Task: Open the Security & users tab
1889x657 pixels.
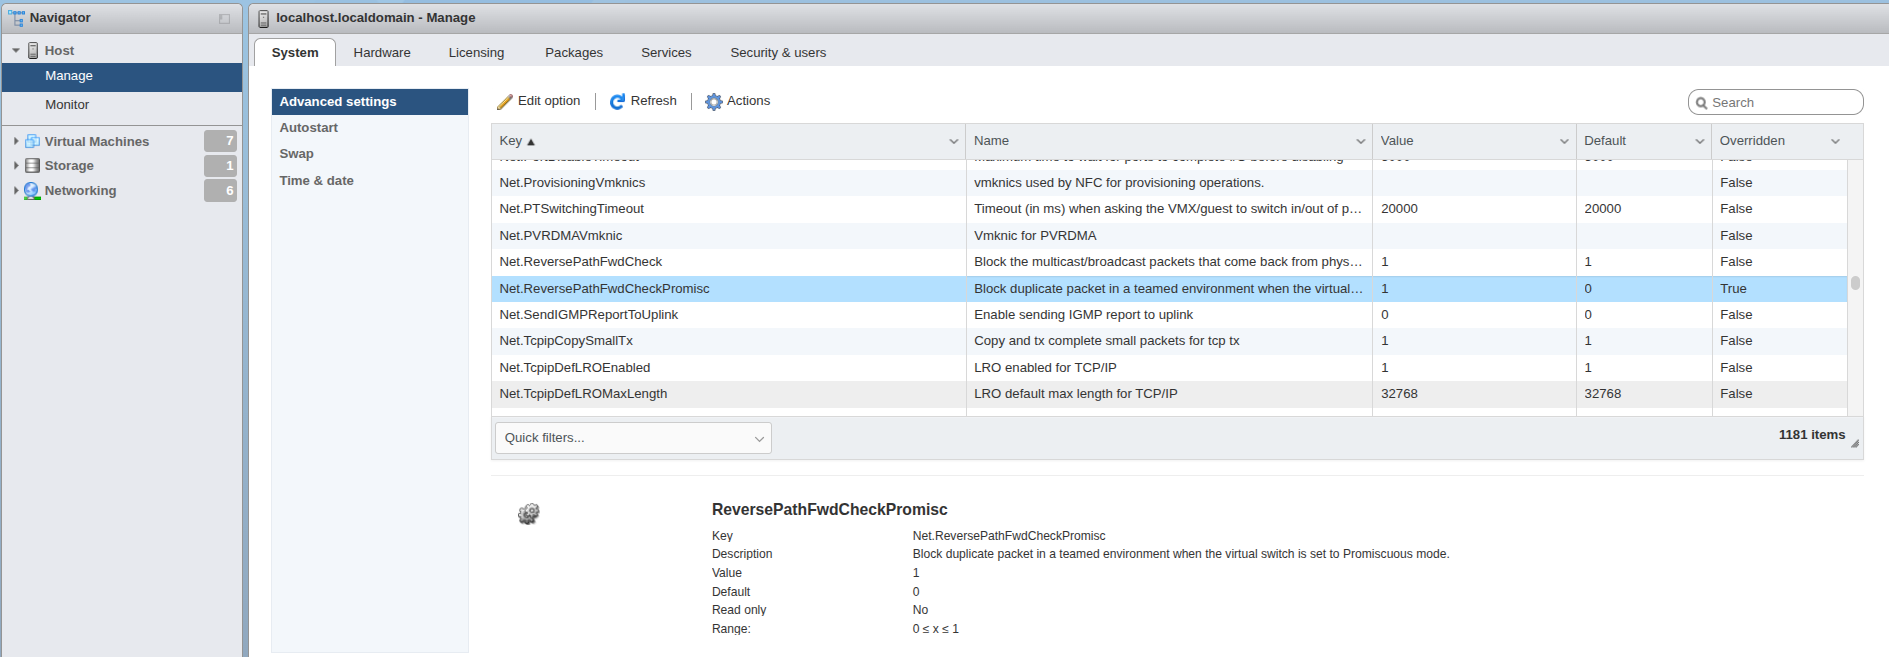Action: pyautogui.click(x=778, y=53)
